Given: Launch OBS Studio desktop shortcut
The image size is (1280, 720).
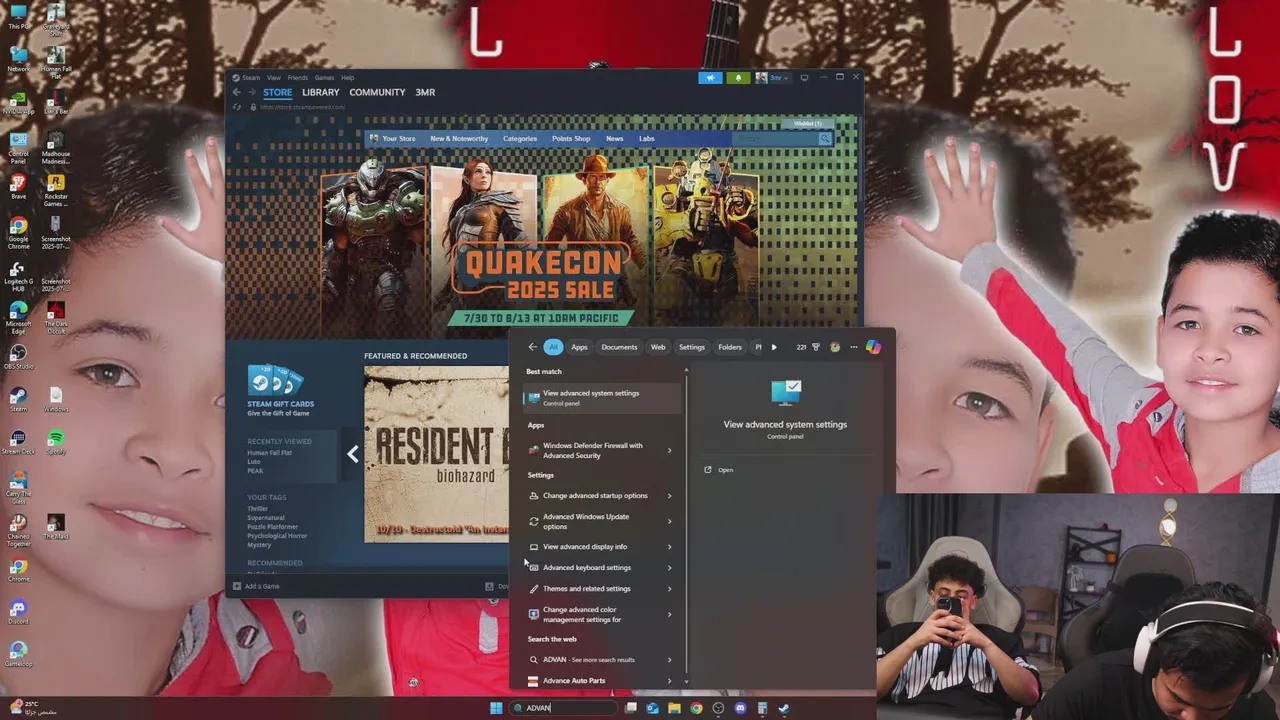Looking at the screenshot, I should (x=18, y=357).
